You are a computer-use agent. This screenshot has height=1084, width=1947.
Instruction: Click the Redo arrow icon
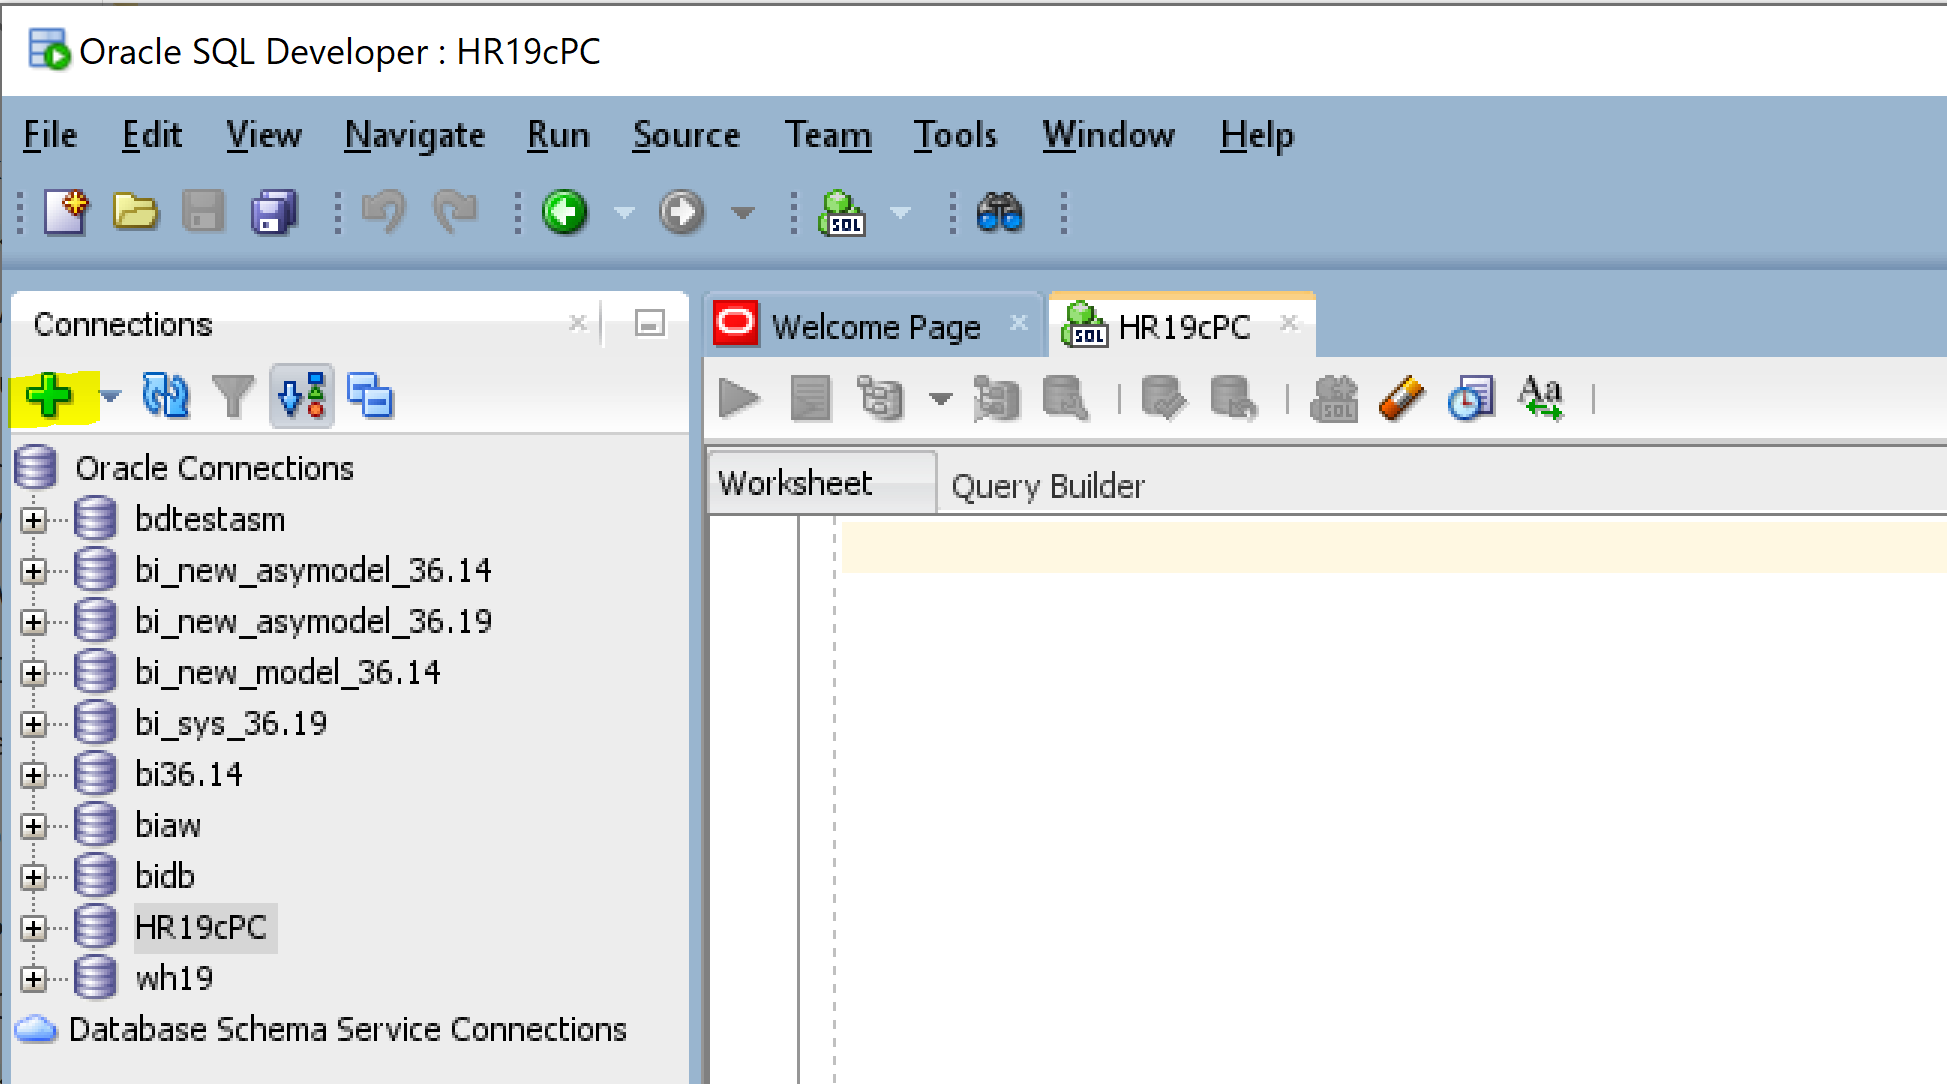point(455,212)
